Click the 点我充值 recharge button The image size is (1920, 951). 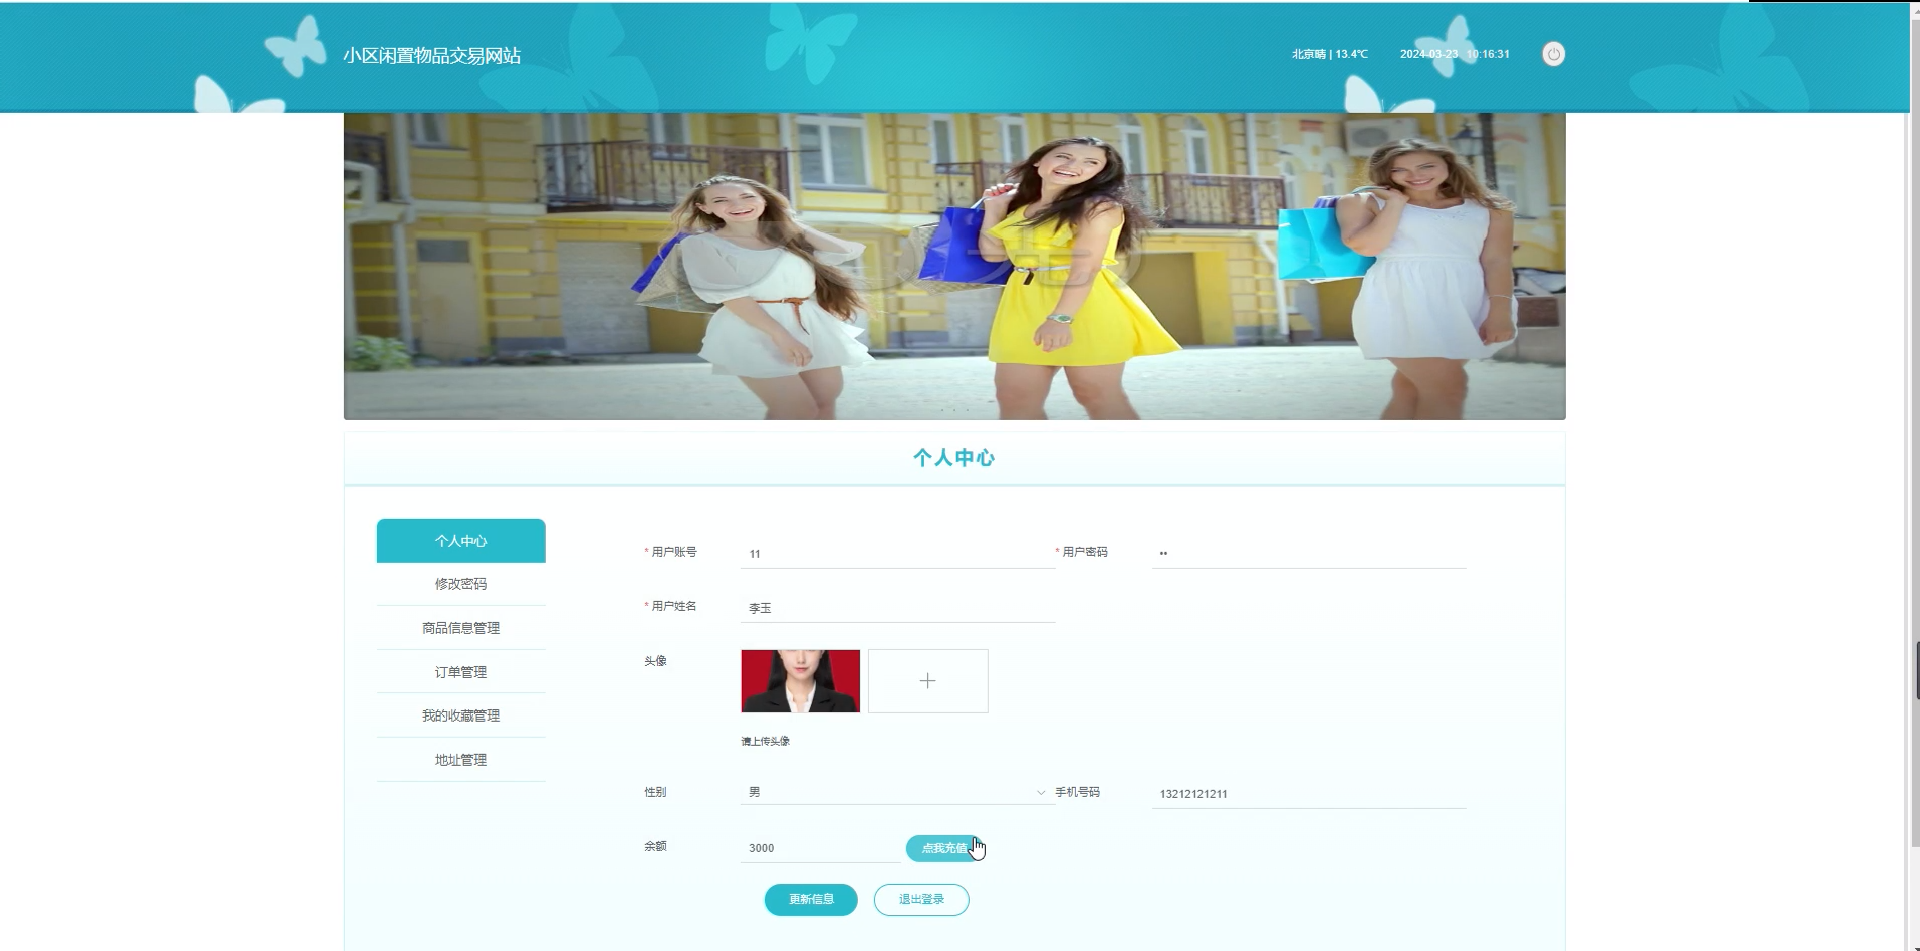pyautogui.click(x=944, y=848)
